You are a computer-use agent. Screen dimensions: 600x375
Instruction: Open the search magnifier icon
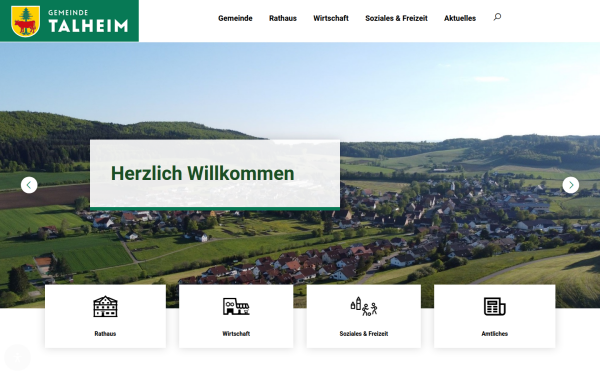coord(497,17)
